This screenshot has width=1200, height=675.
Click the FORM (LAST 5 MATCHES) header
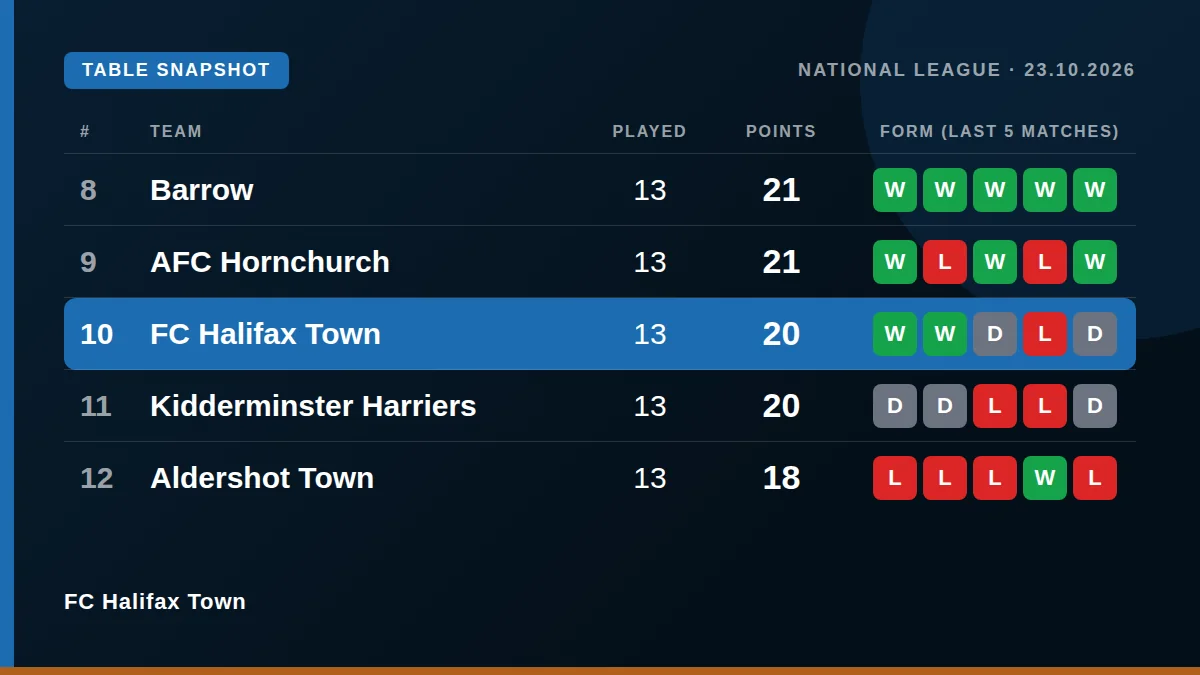pyautogui.click(x=1000, y=131)
